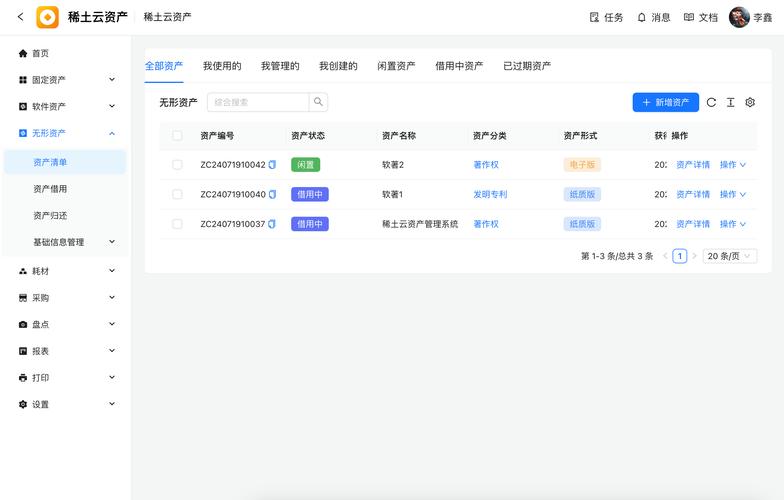Switch to the 闲置资产 tab
The height and width of the screenshot is (500, 784).
[x=396, y=66]
